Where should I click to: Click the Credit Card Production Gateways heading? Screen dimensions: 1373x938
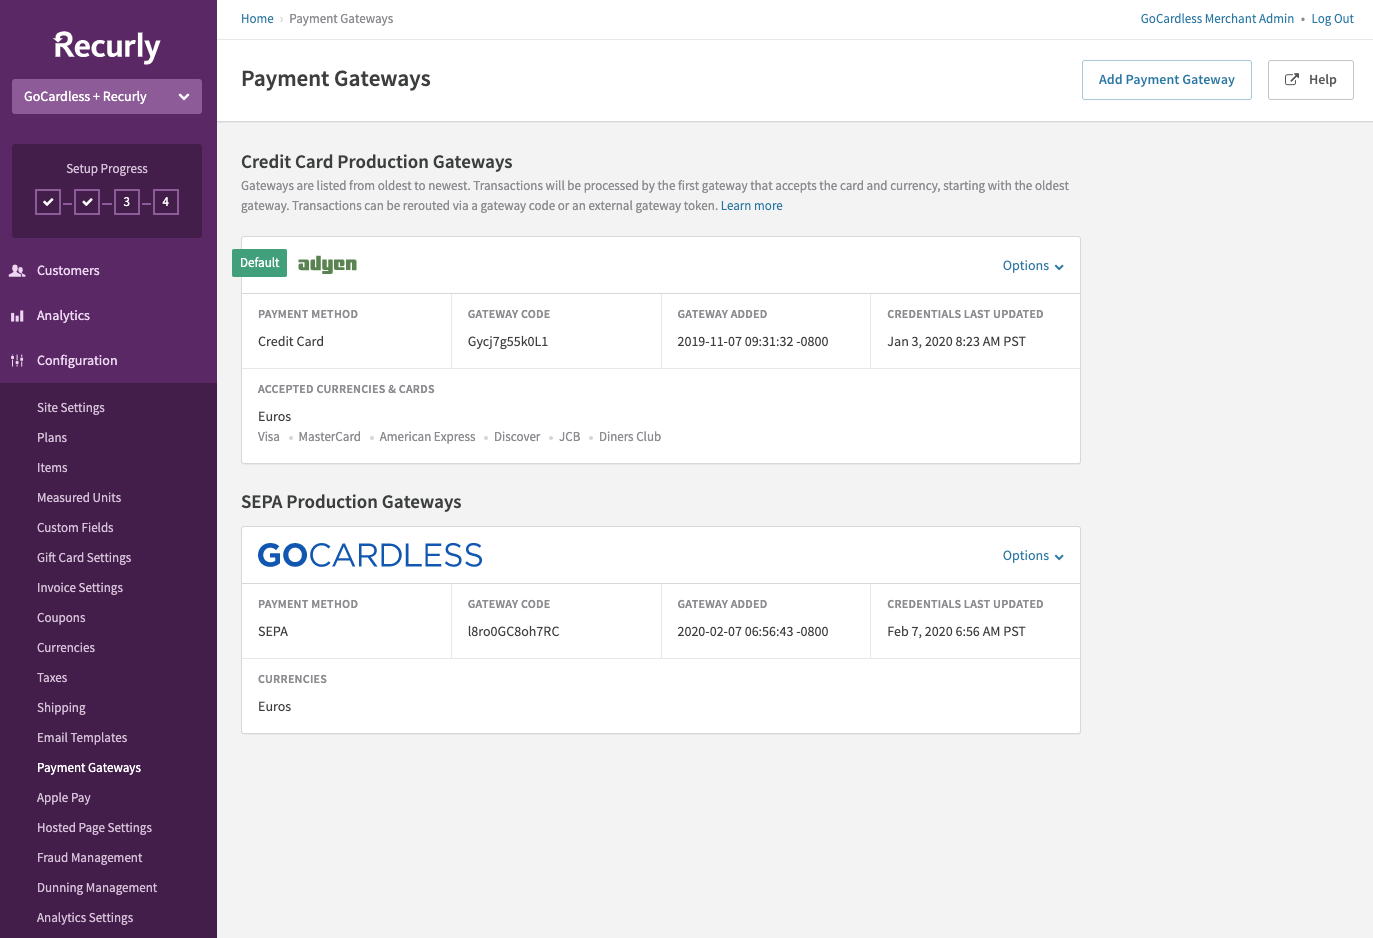click(377, 162)
